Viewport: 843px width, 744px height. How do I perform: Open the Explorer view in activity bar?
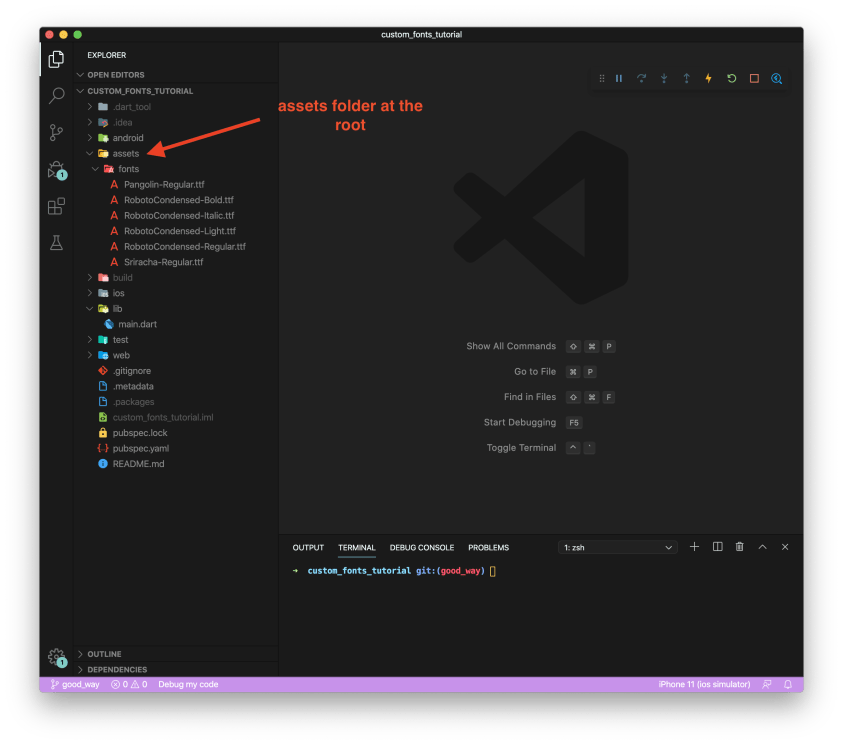click(x=56, y=59)
